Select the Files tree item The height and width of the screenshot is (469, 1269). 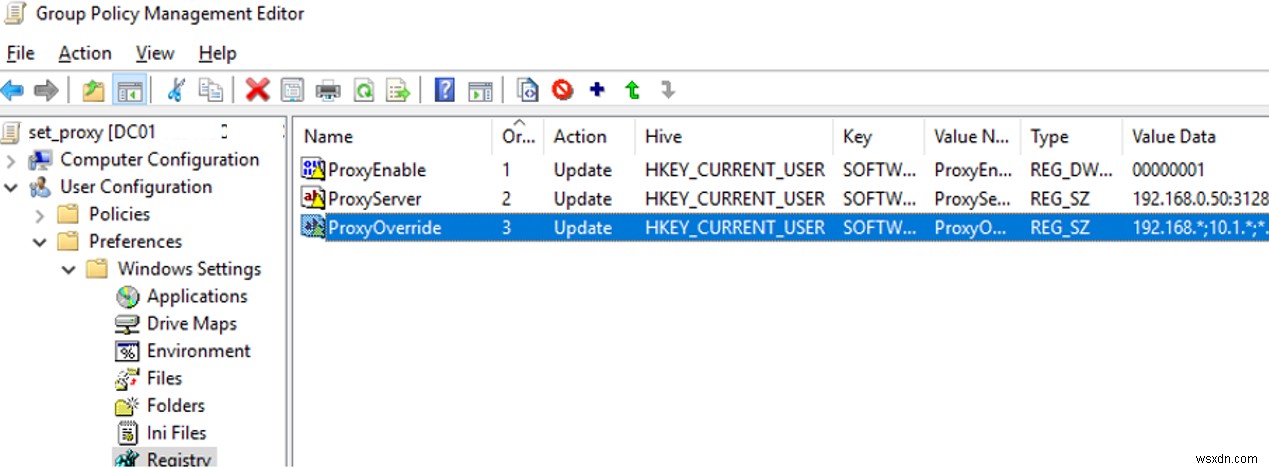pos(164,378)
